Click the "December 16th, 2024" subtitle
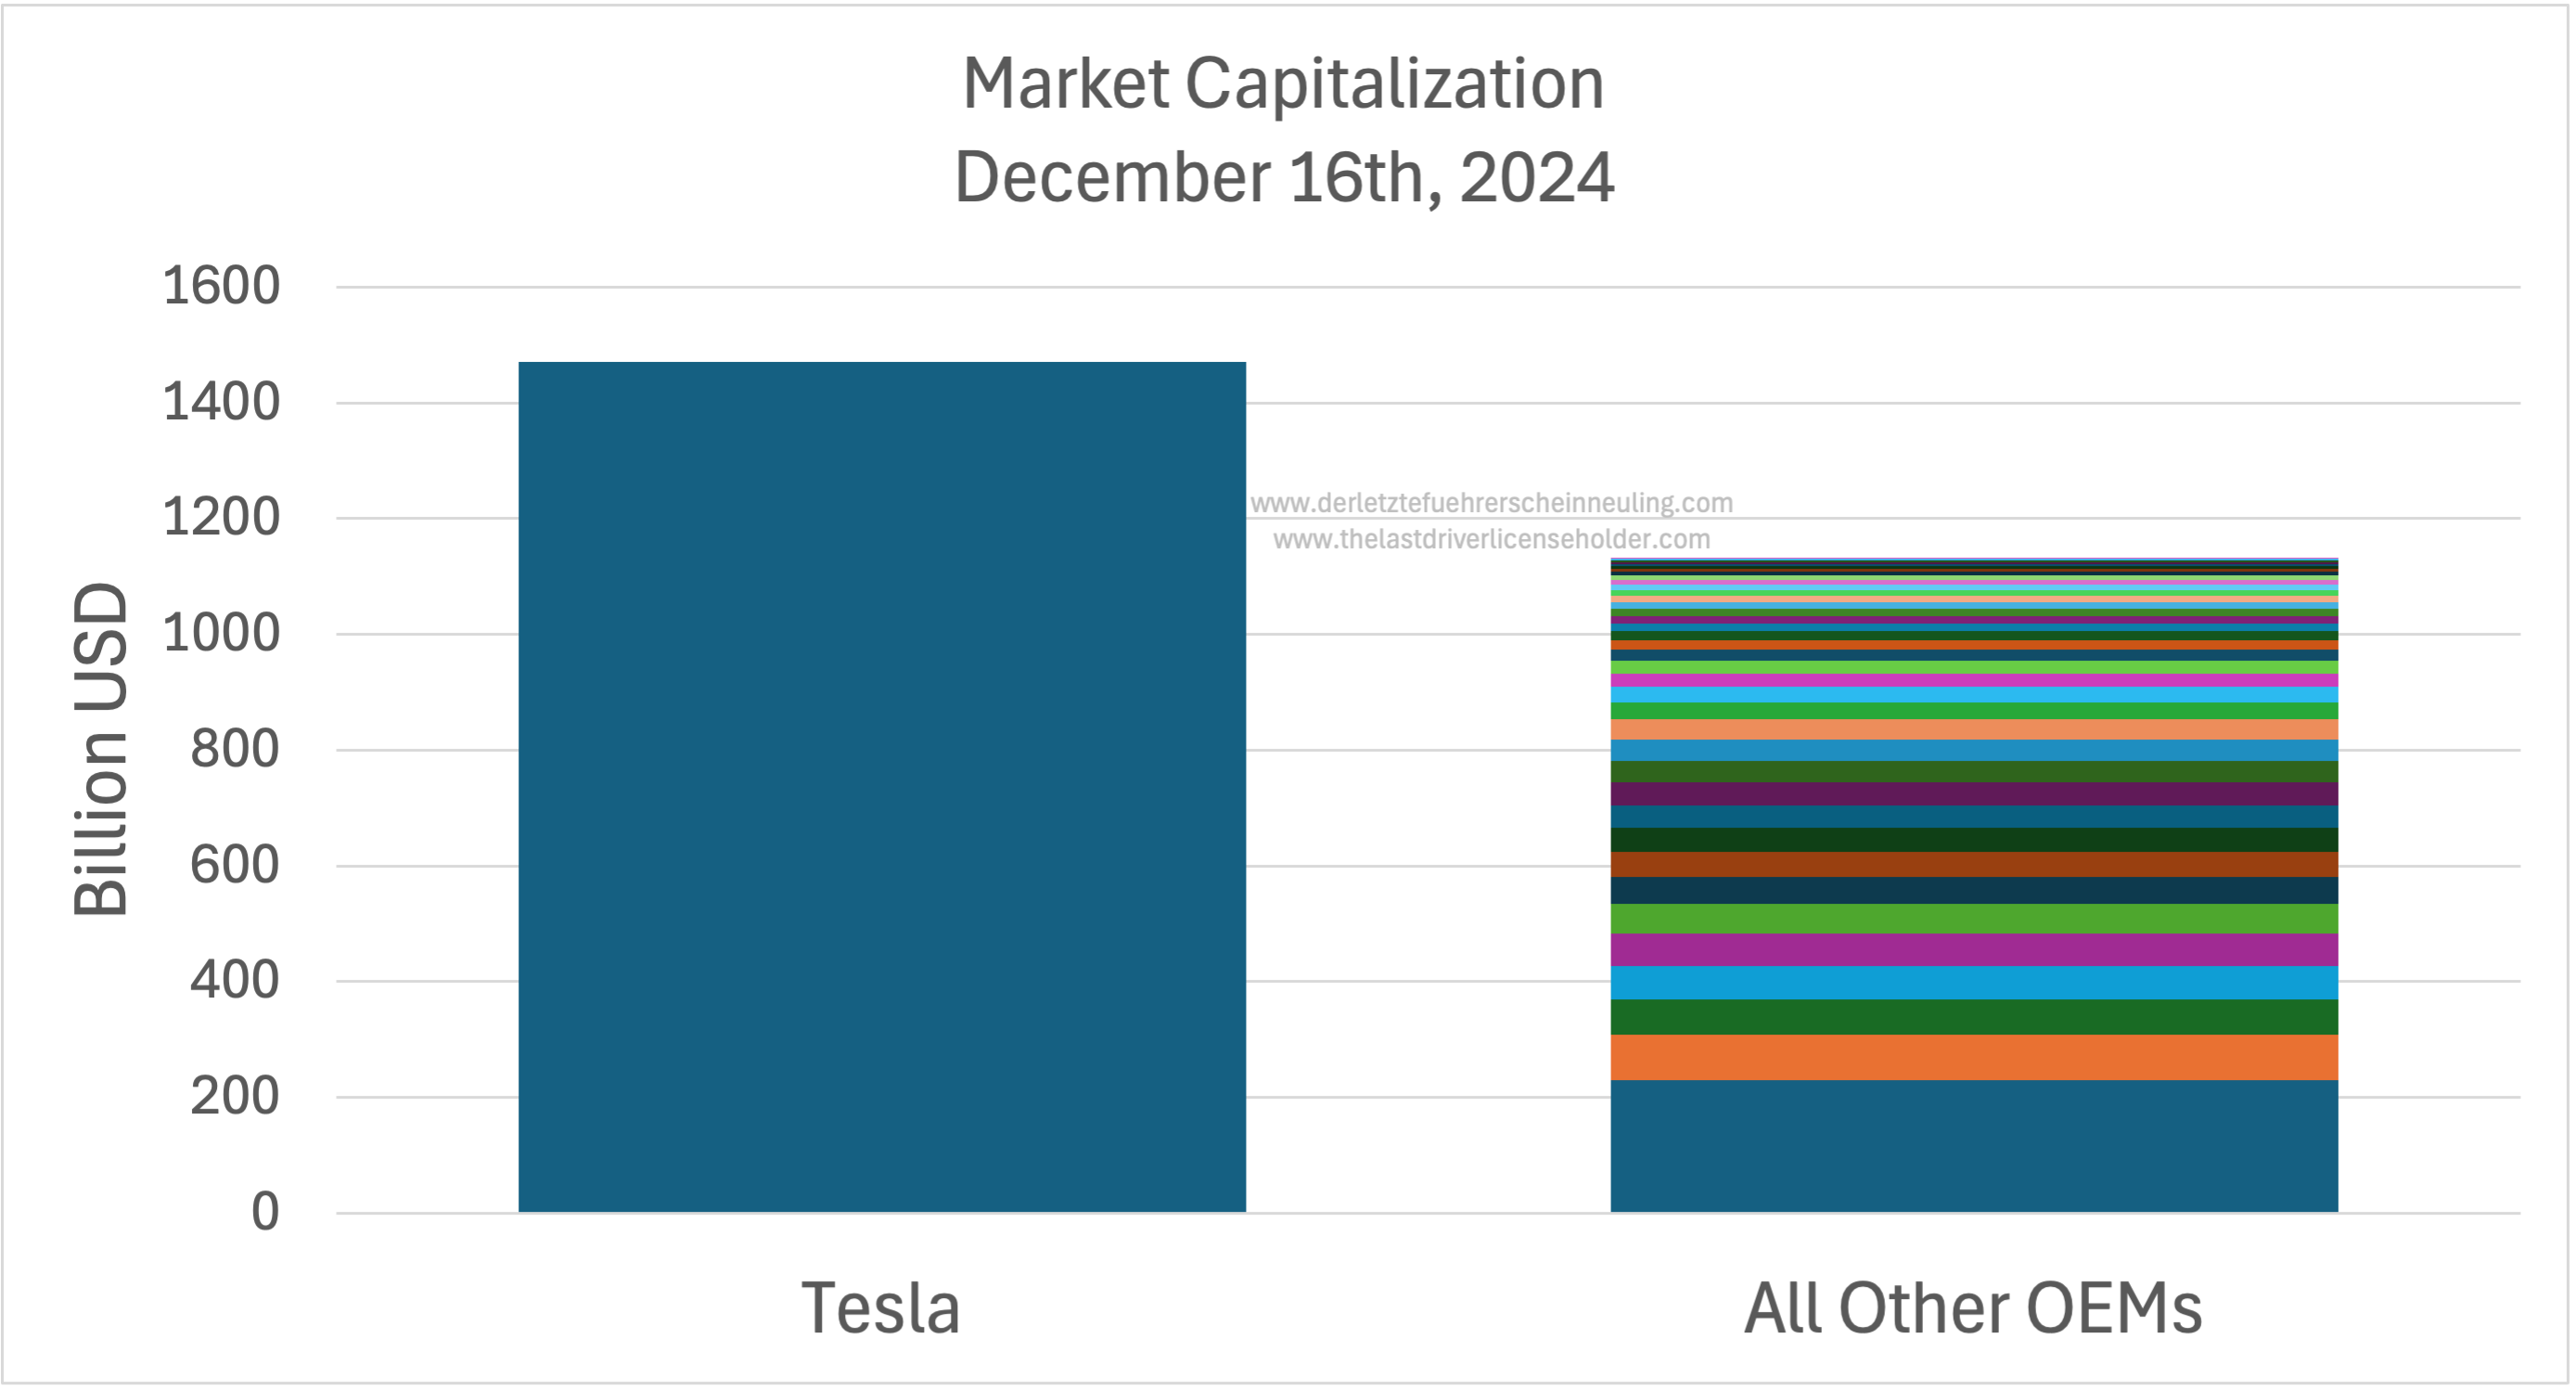The image size is (2576, 1390). point(1284,178)
